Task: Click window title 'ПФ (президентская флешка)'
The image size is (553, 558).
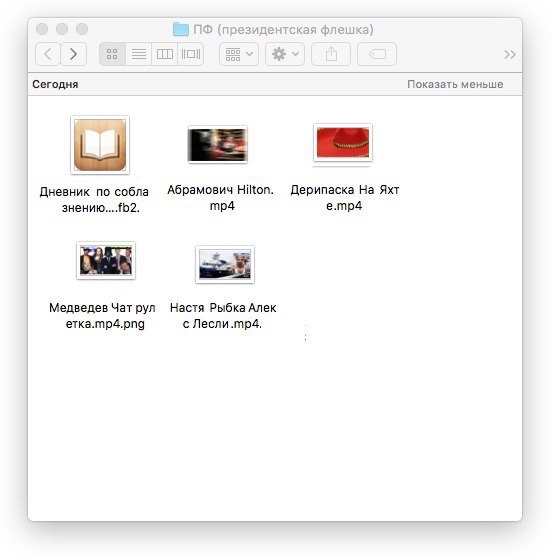Action: click(283, 30)
